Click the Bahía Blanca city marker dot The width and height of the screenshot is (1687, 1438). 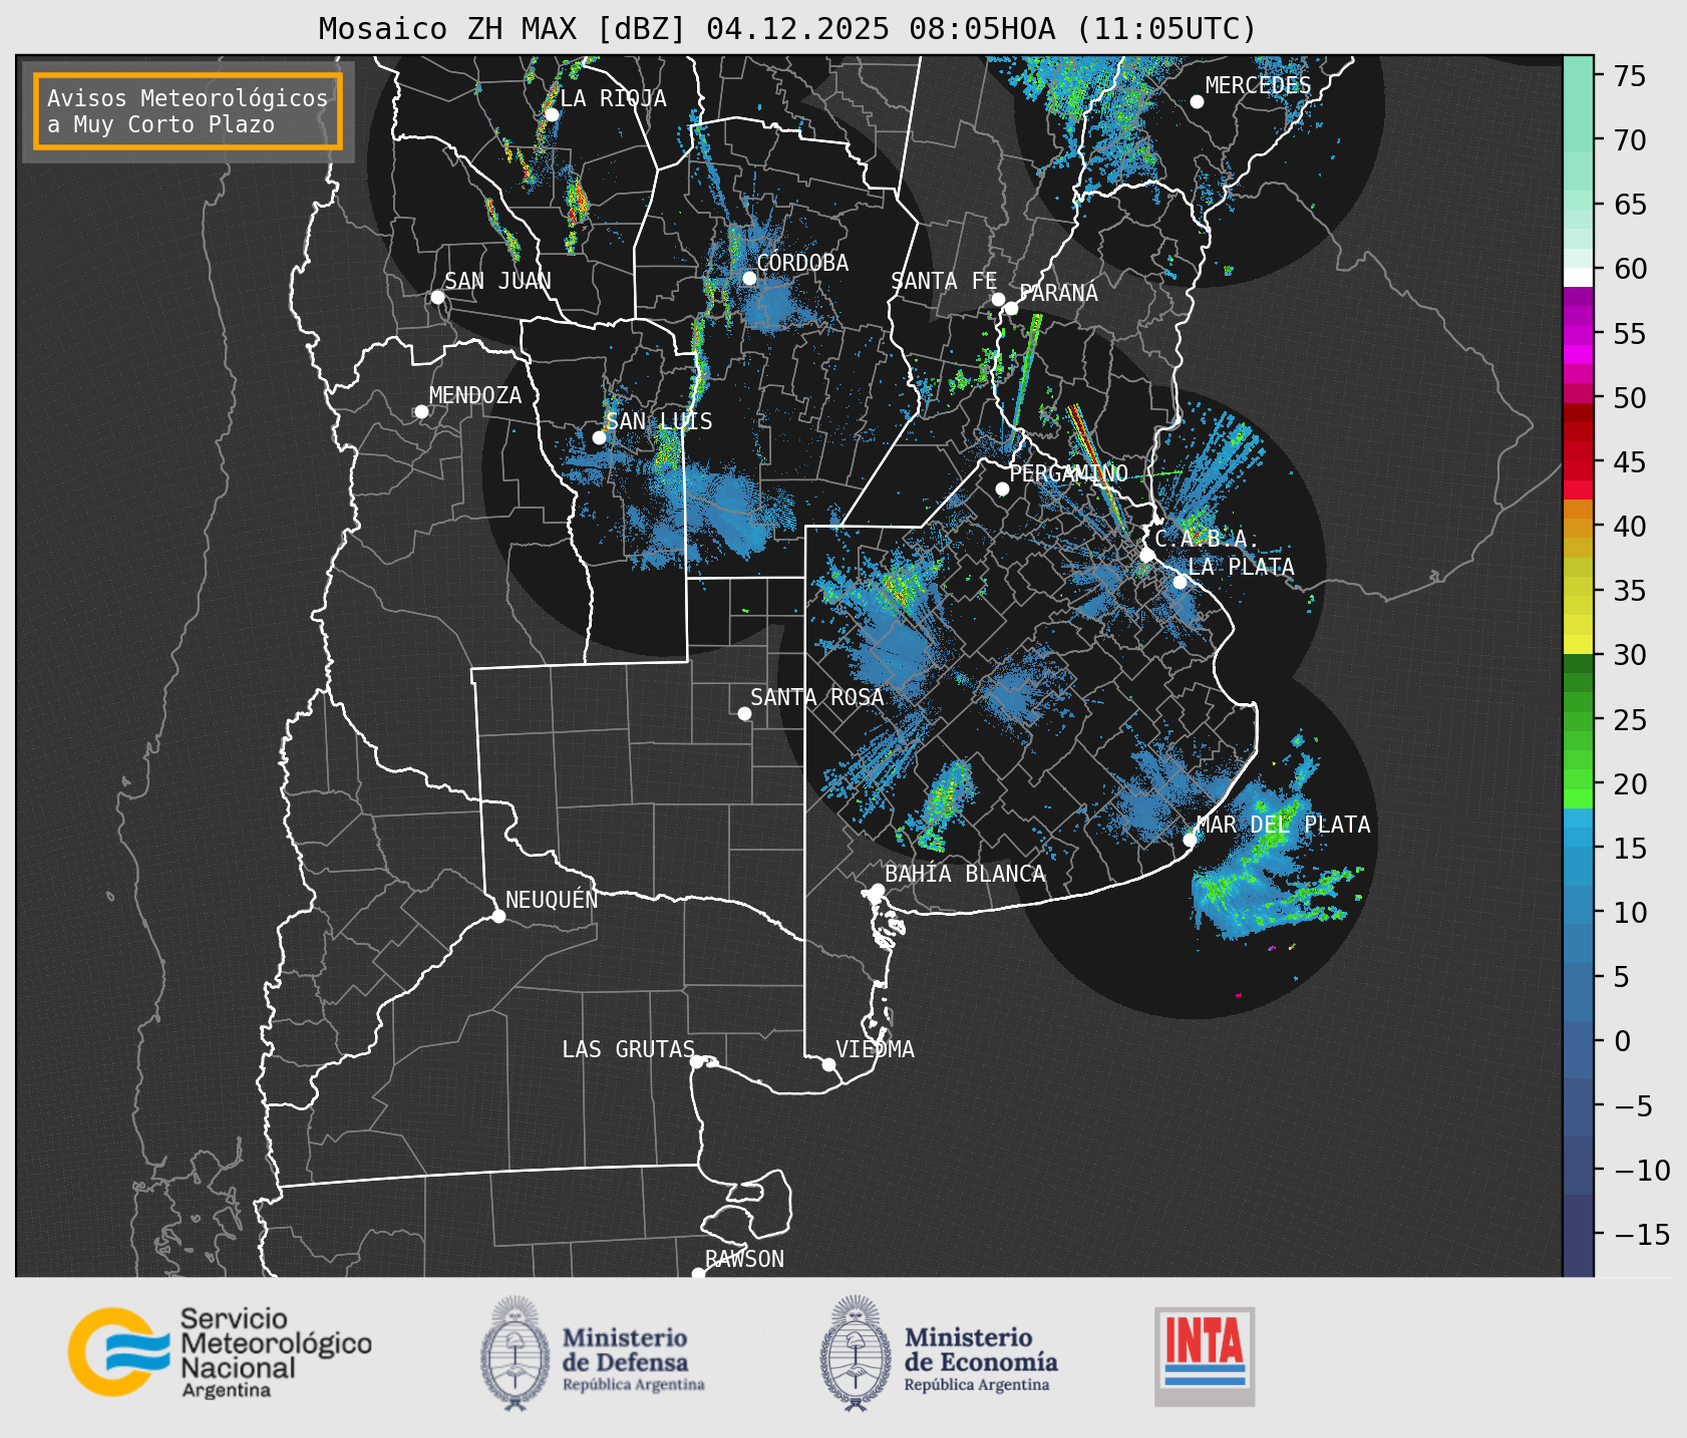point(878,890)
